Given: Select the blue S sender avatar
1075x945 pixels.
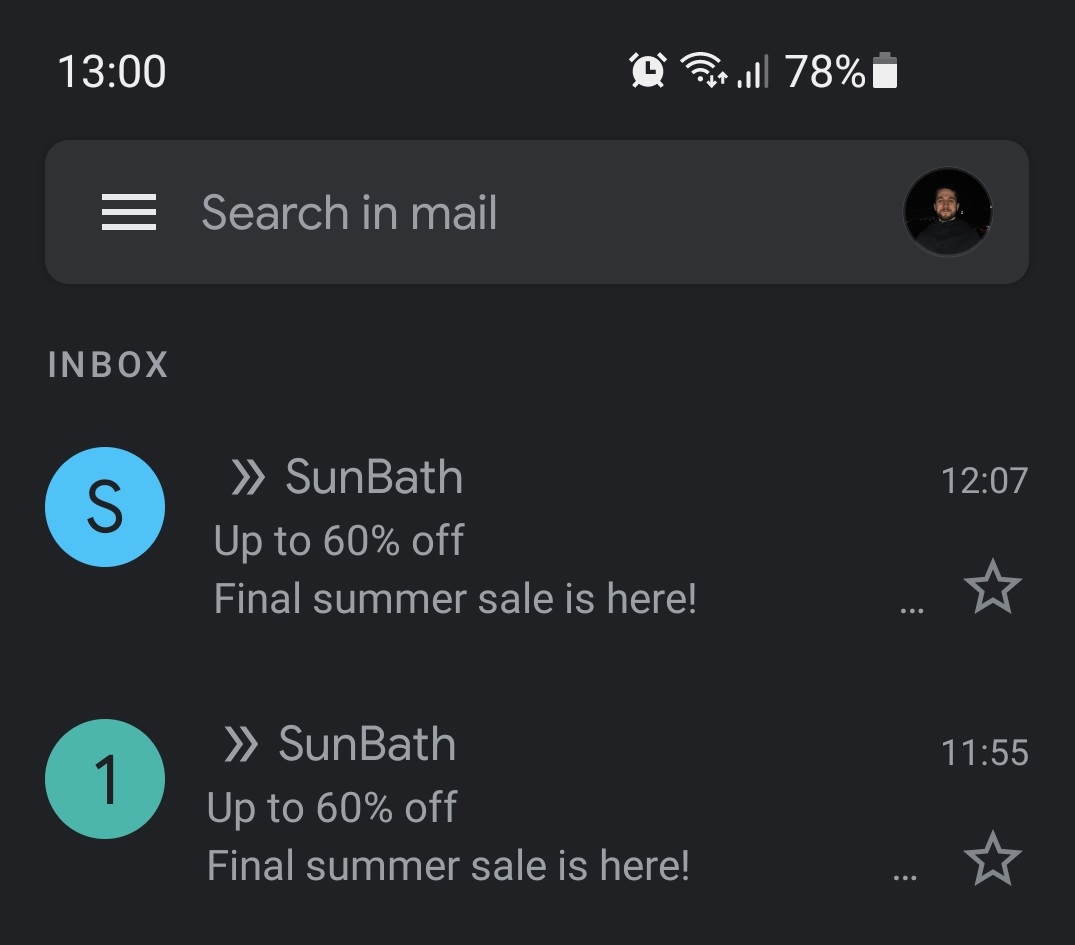Looking at the screenshot, I should pyautogui.click(x=105, y=507).
